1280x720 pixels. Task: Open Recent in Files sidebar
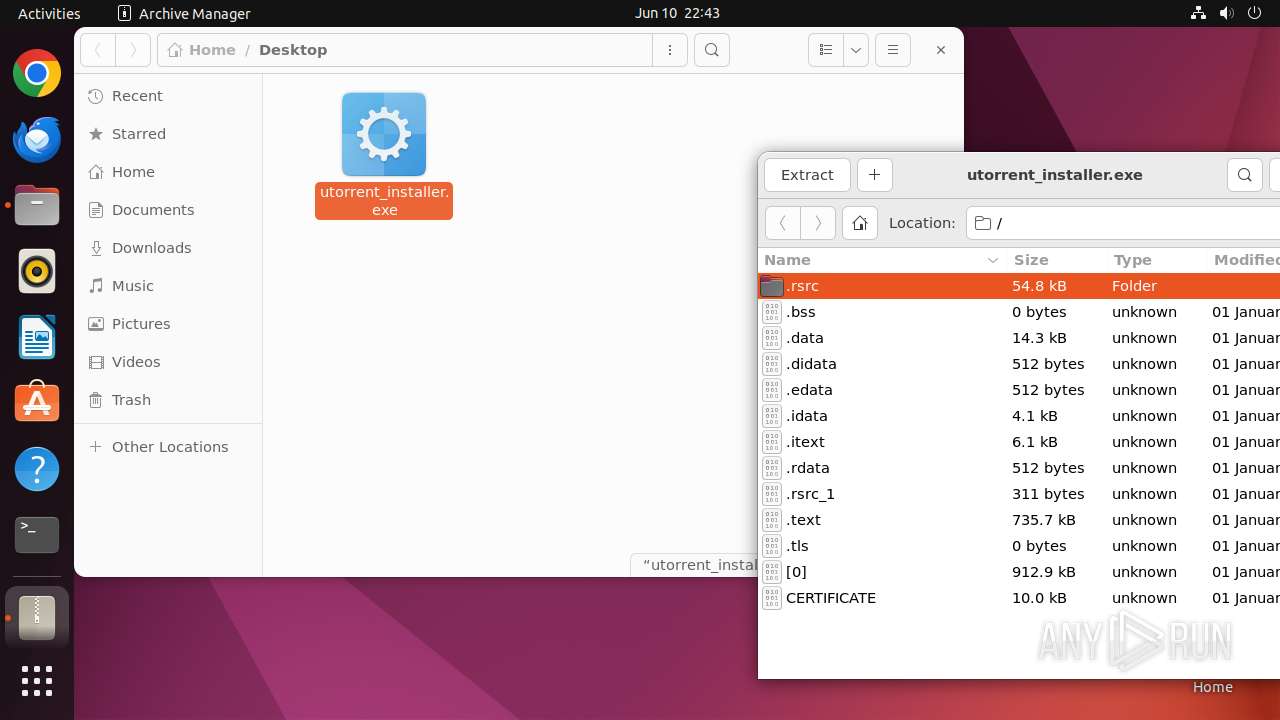click(168, 96)
